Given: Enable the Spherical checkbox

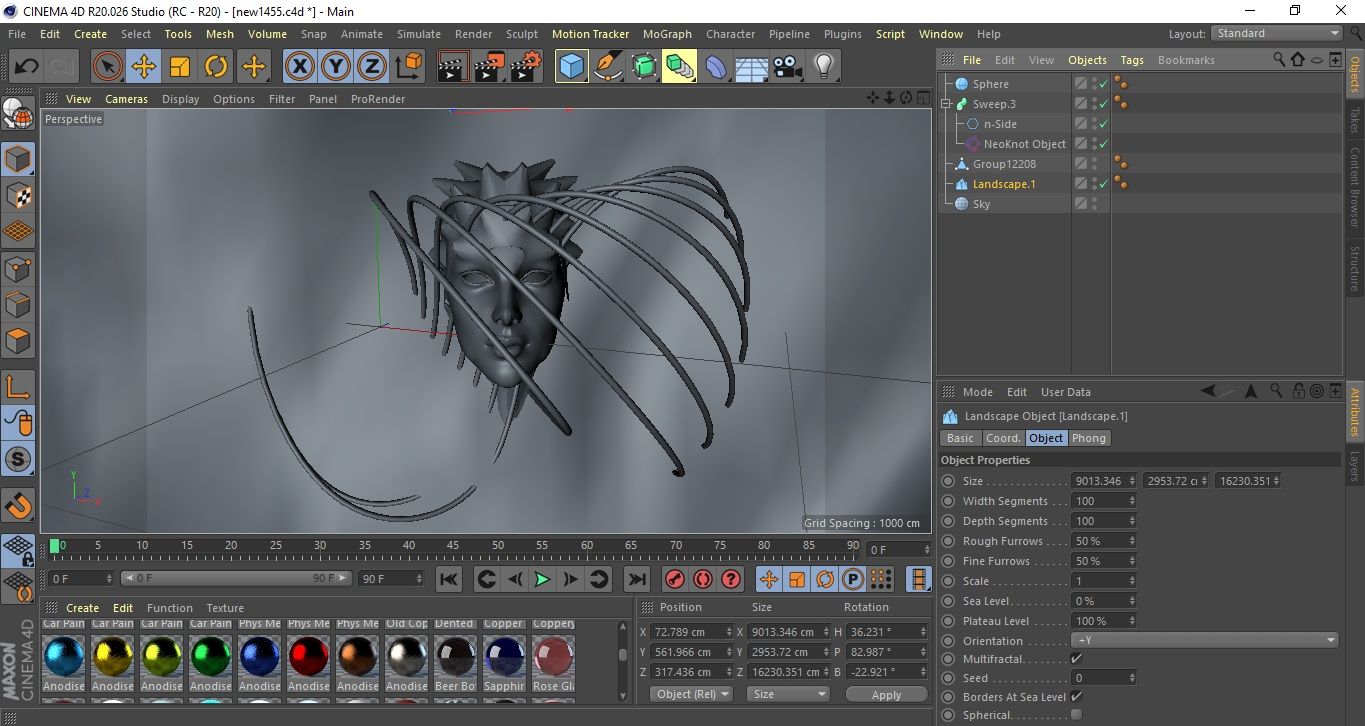Looking at the screenshot, I should [1076, 715].
